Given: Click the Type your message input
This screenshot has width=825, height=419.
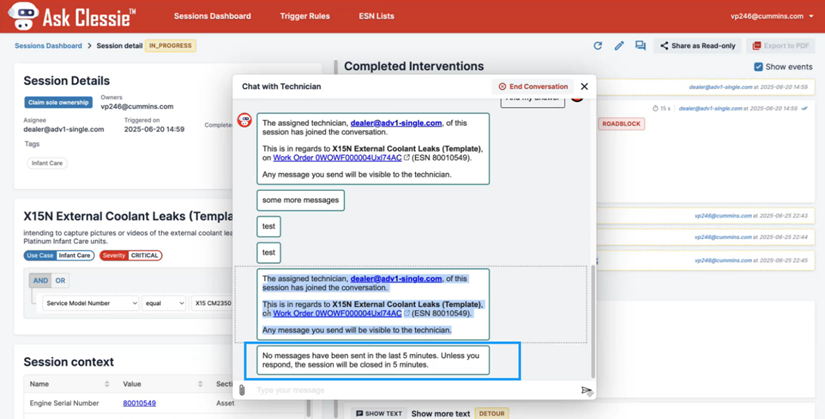Looking at the screenshot, I should pos(413,390).
